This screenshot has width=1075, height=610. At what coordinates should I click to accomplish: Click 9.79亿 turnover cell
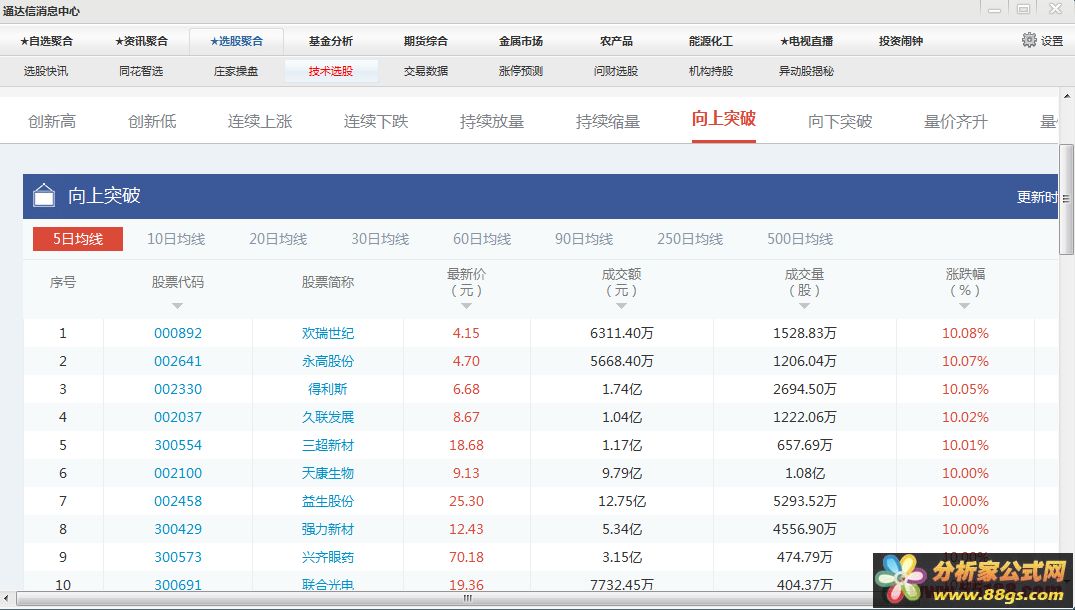[x=622, y=474]
